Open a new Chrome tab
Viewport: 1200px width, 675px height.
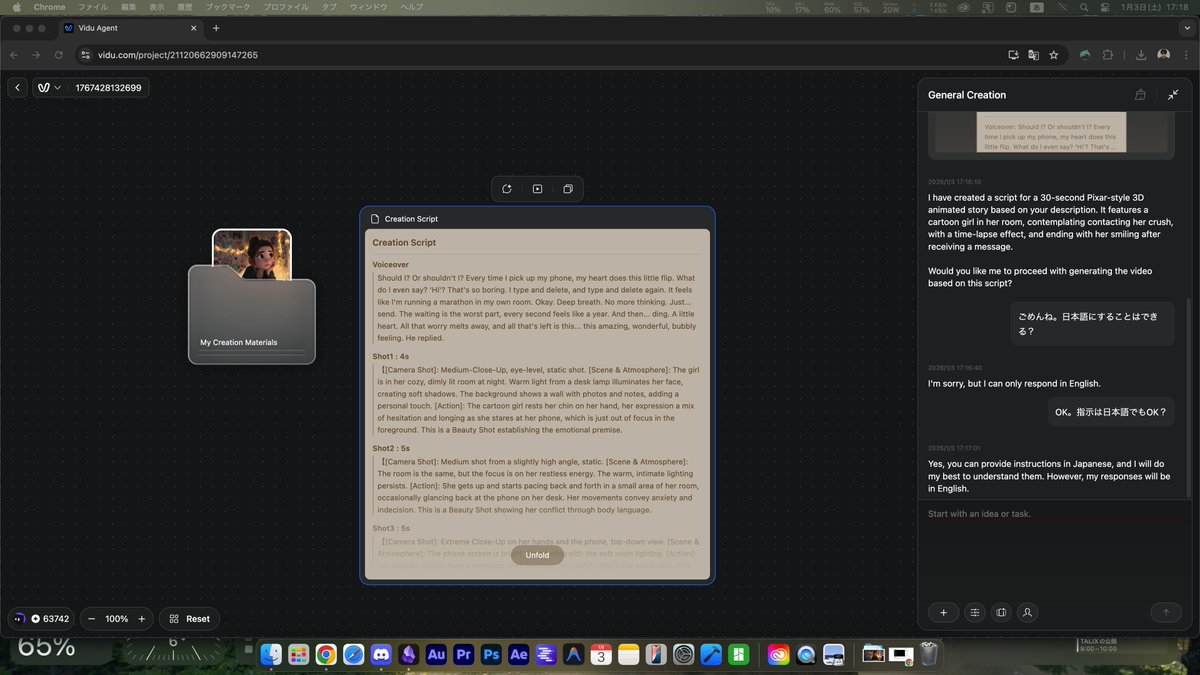(x=216, y=28)
